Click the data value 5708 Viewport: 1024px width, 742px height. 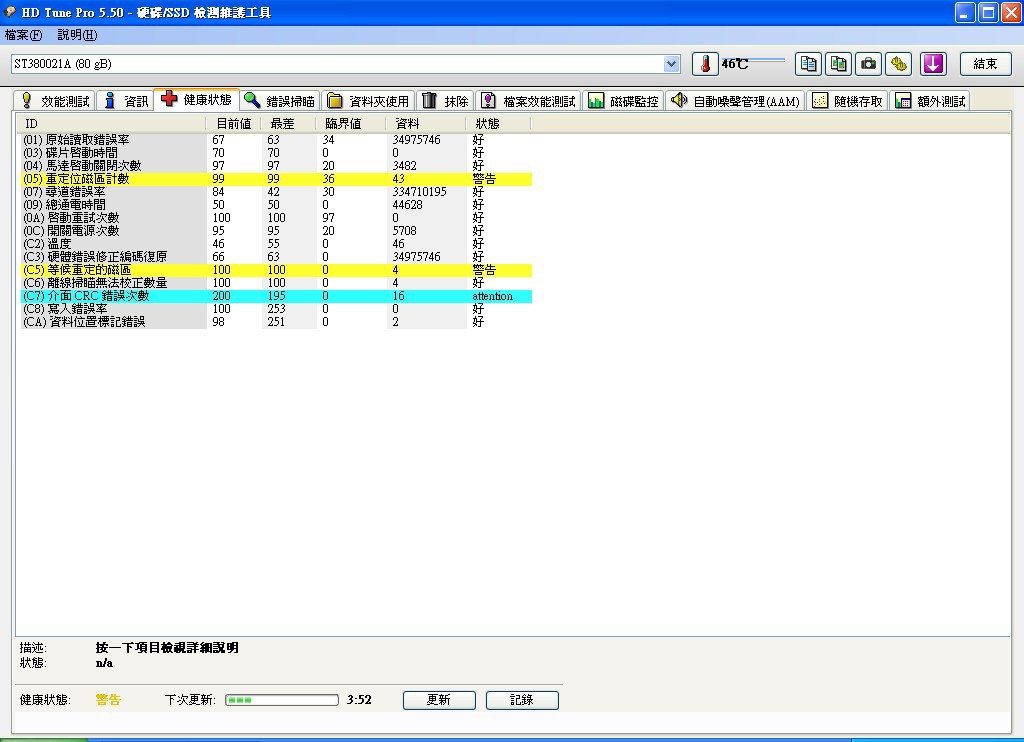pyautogui.click(x=404, y=231)
